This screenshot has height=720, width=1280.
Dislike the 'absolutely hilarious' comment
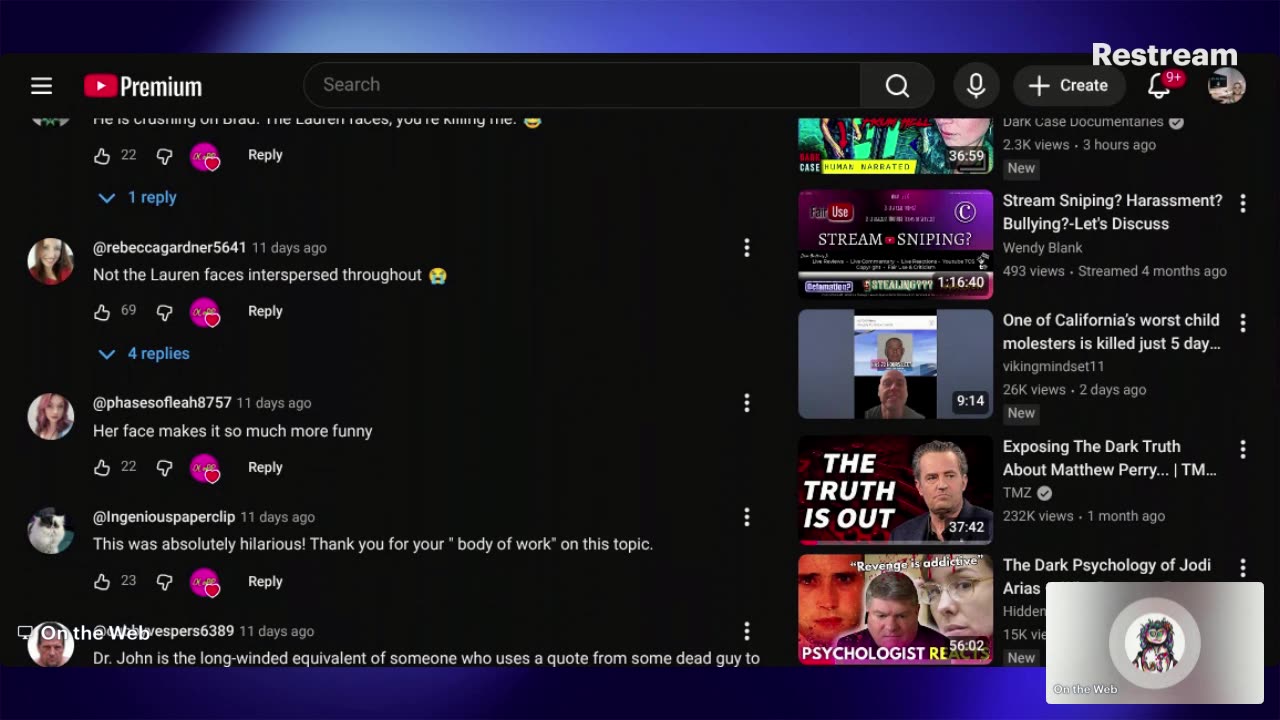165,582
